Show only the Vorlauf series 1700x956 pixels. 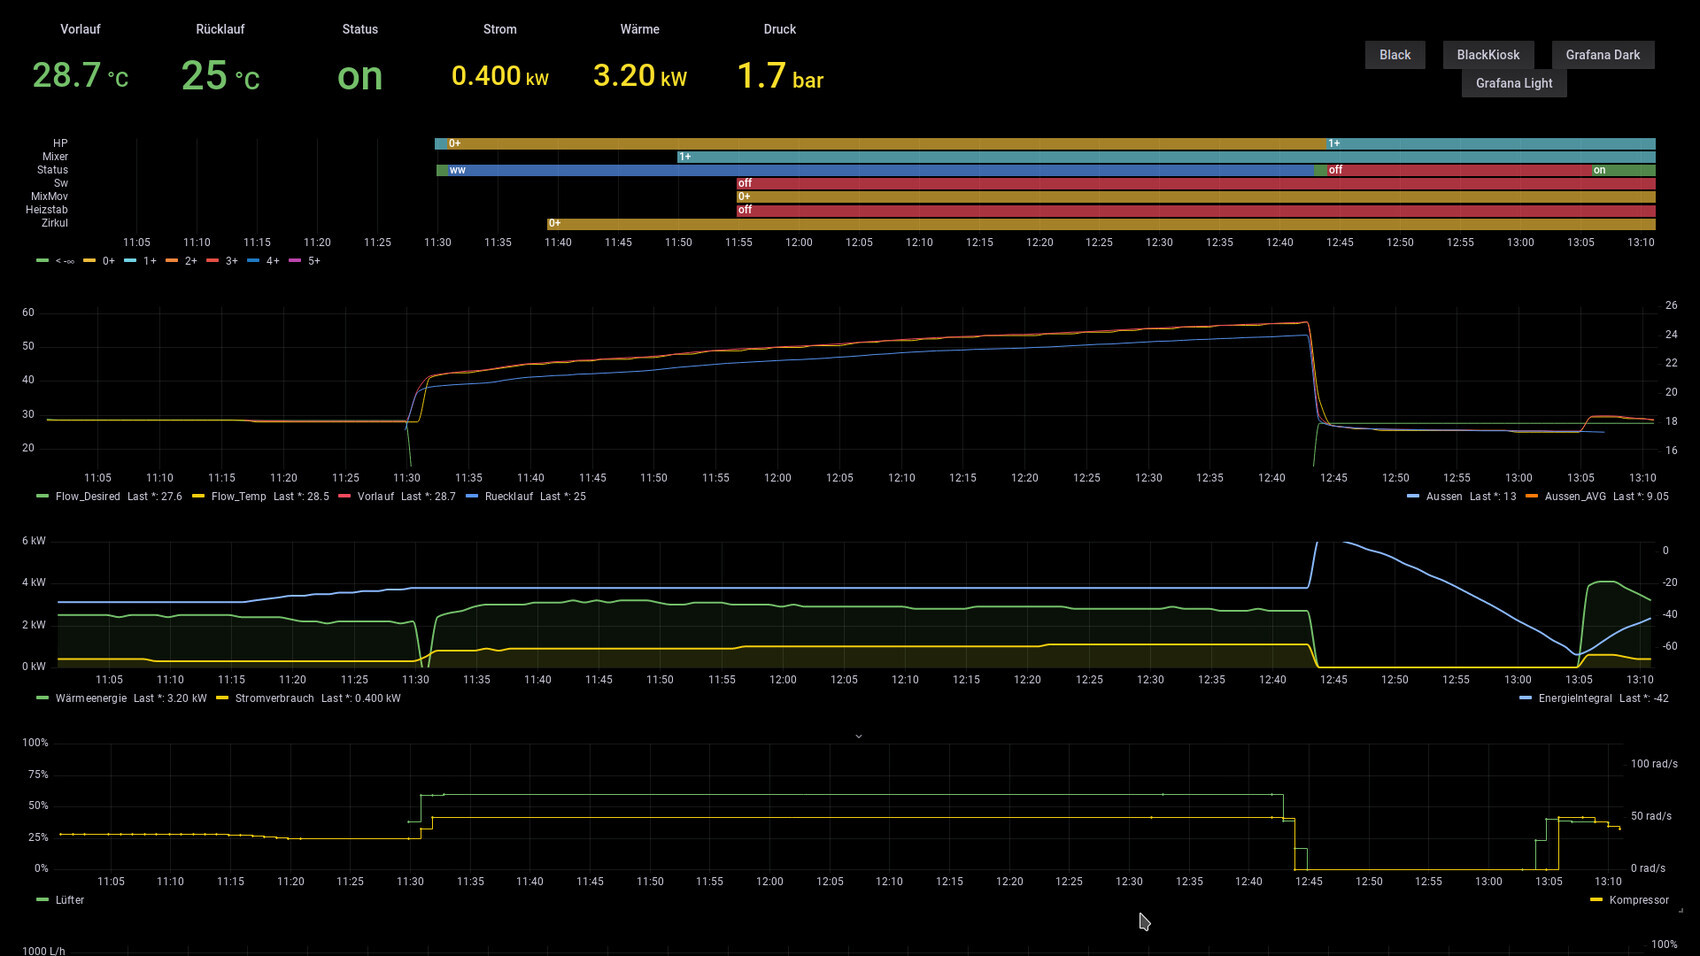(376, 497)
